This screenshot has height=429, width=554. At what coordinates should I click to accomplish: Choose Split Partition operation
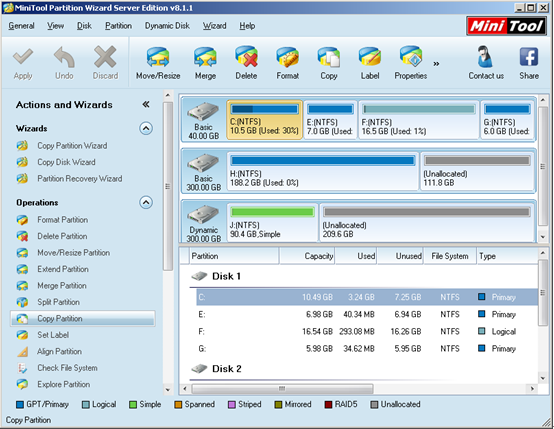pyautogui.click(x=58, y=302)
